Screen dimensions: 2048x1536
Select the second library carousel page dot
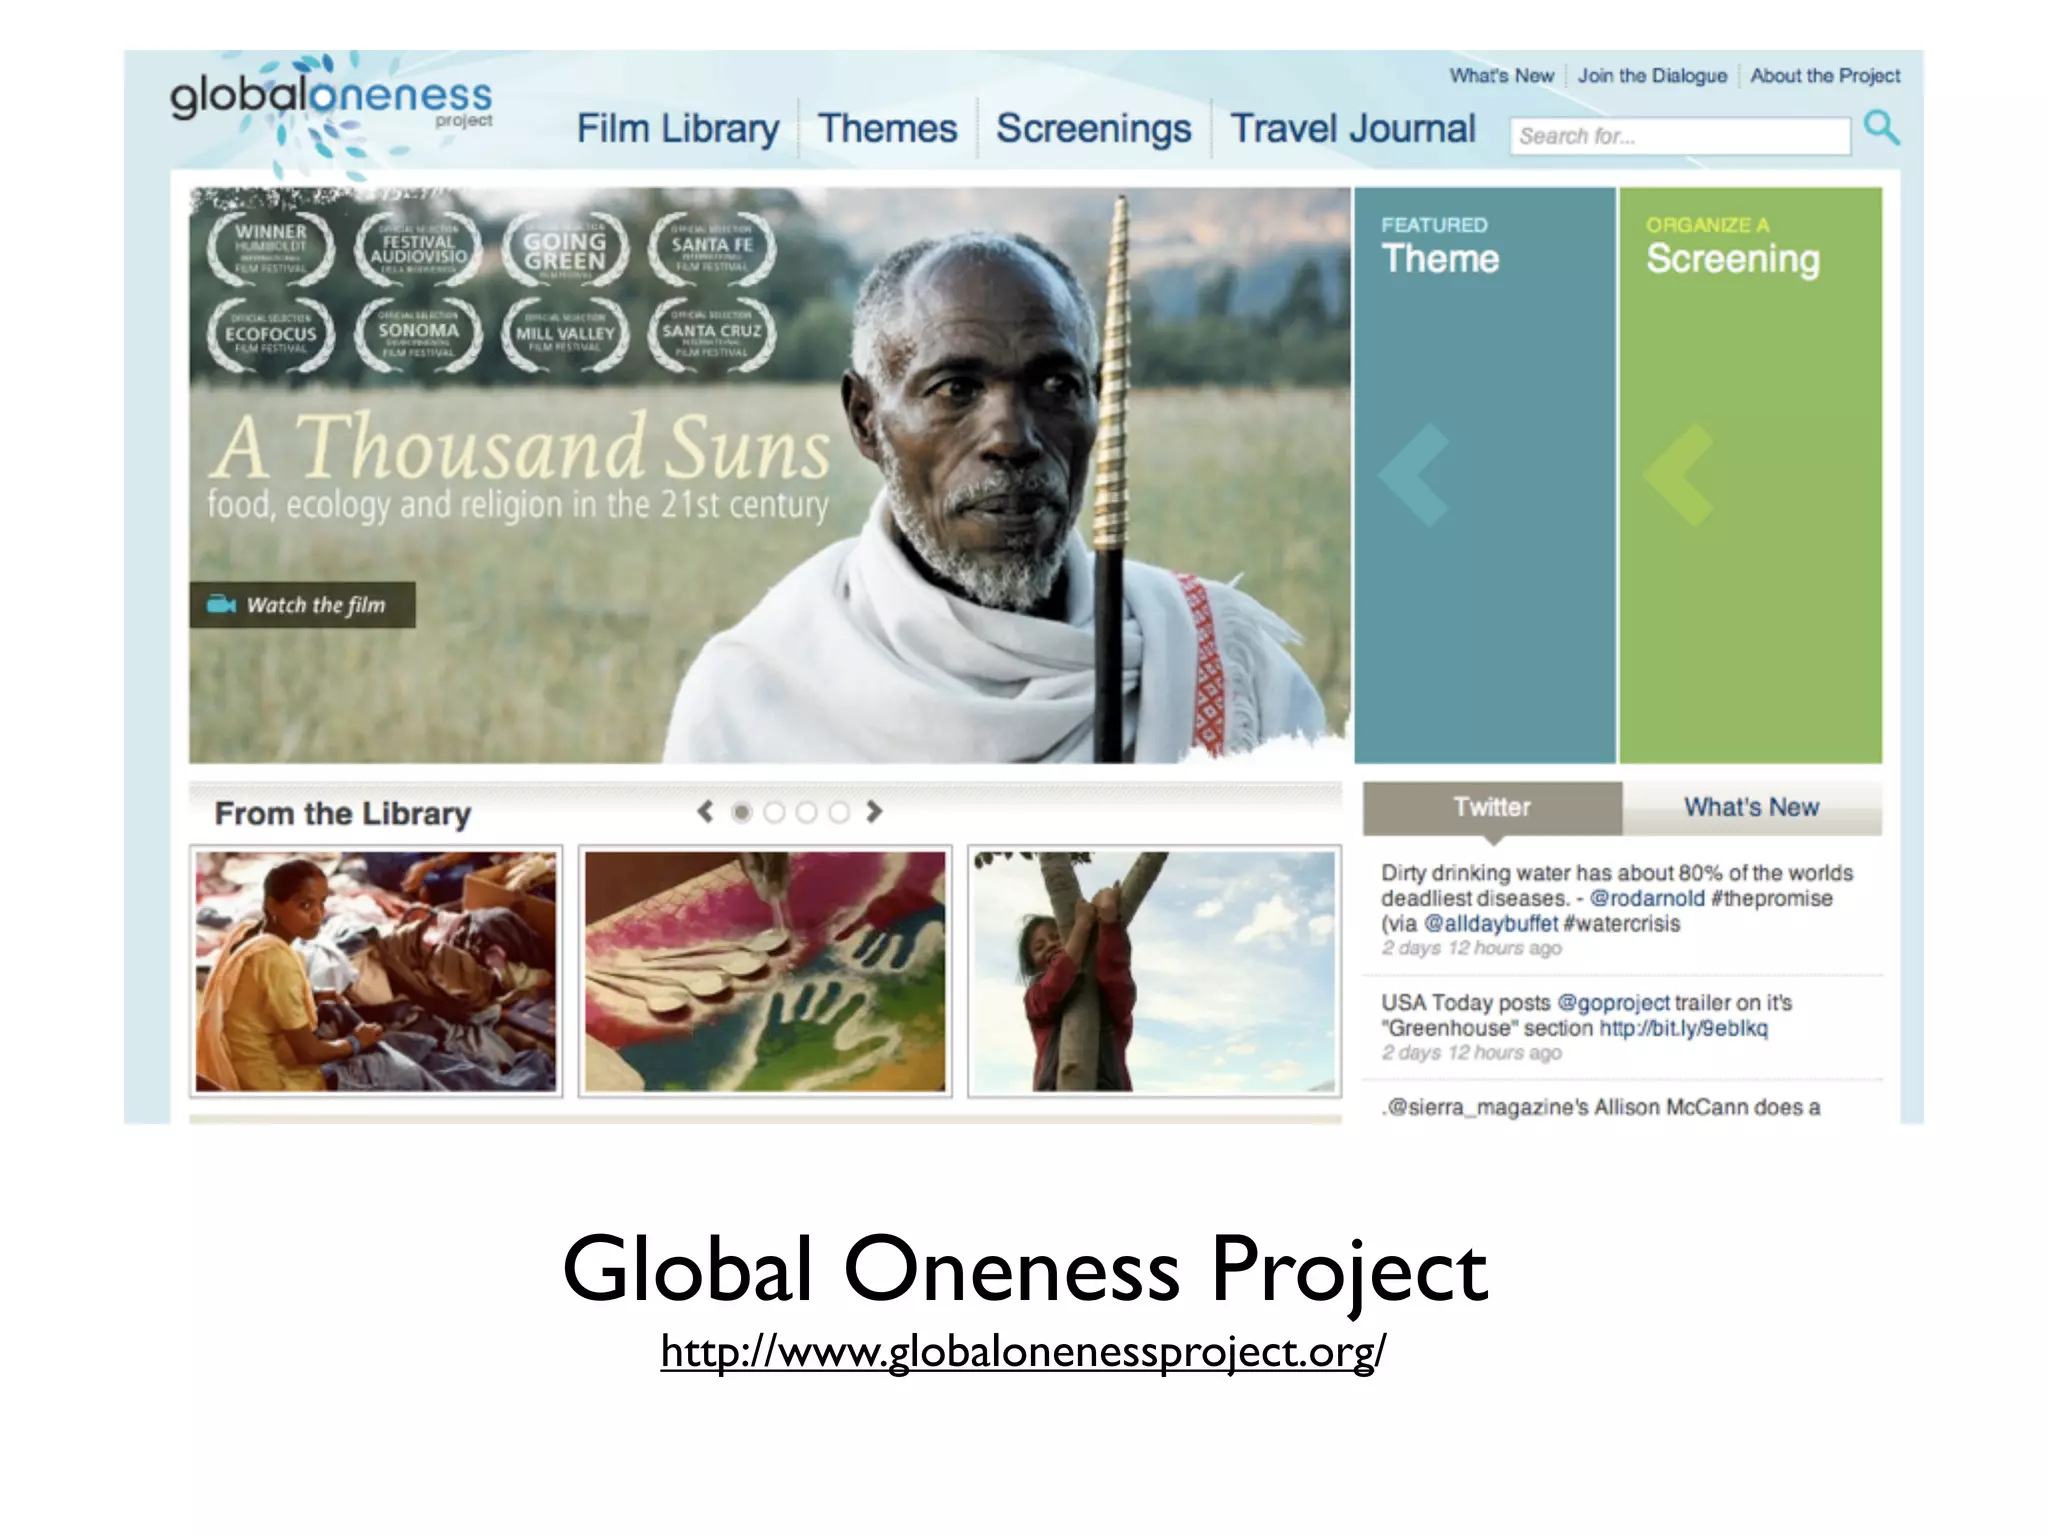[774, 813]
